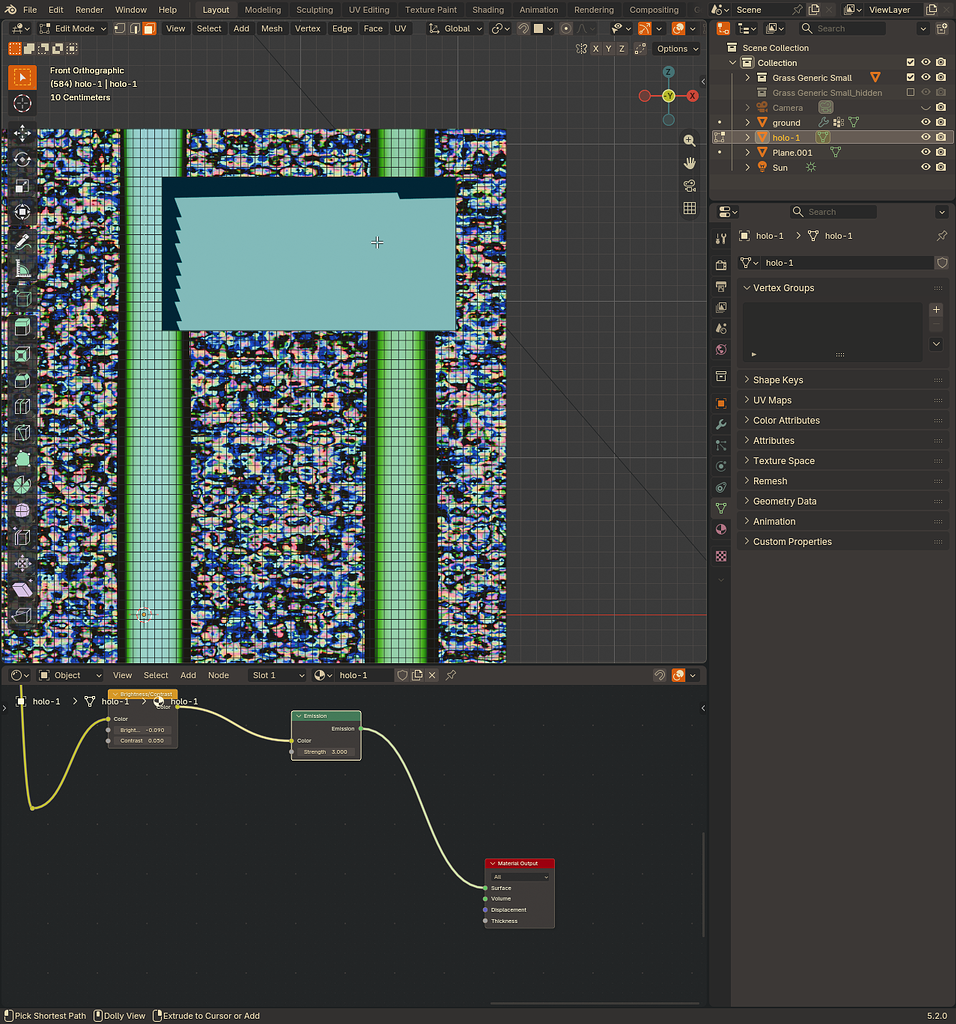The height and width of the screenshot is (1024, 956).
Task: Select the Shear tool
Action: (x=22, y=590)
